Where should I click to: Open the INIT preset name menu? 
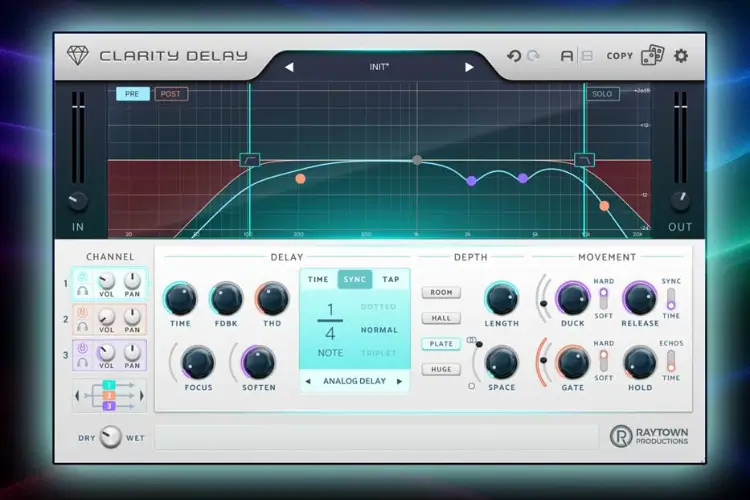coord(379,67)
